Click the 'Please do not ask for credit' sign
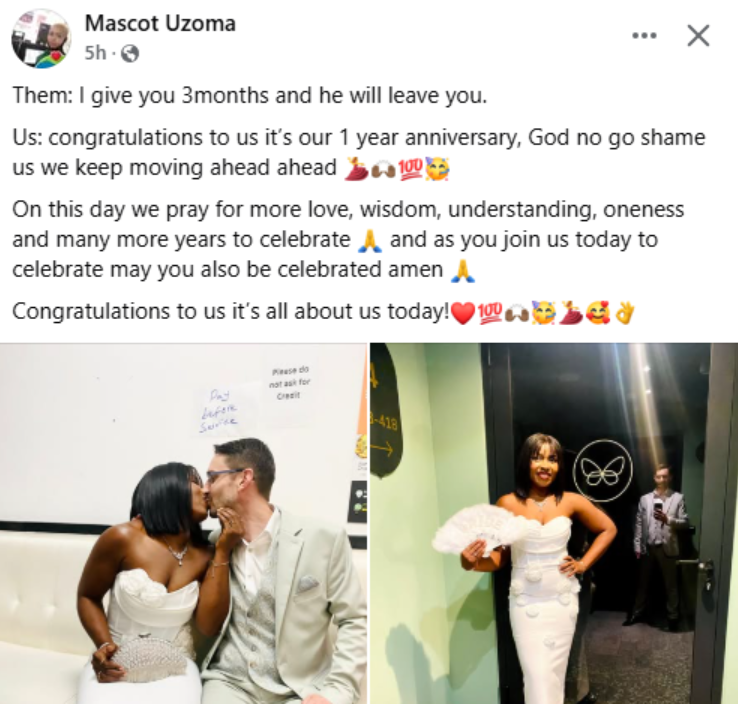The width and height of the screenshot is (738, 704). point(289,383)
